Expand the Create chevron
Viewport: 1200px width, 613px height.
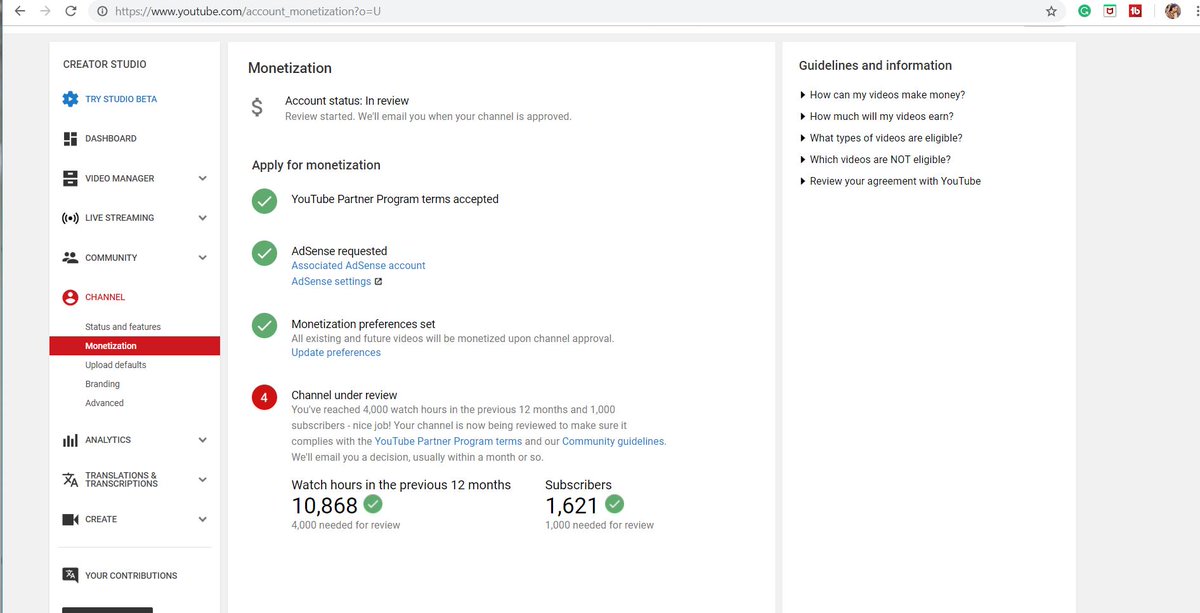tap(202, 519)
